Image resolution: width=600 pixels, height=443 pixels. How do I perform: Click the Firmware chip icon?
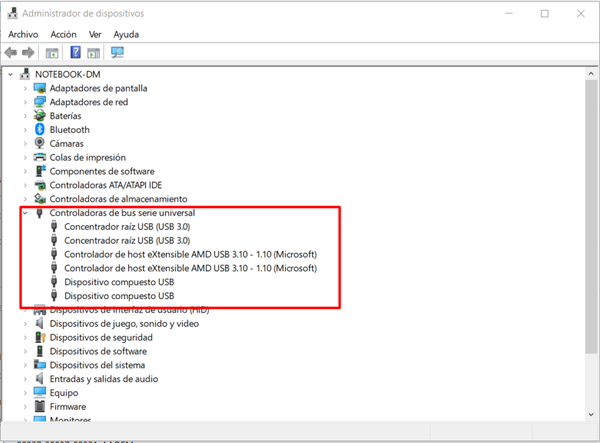(x=40, y=406)
